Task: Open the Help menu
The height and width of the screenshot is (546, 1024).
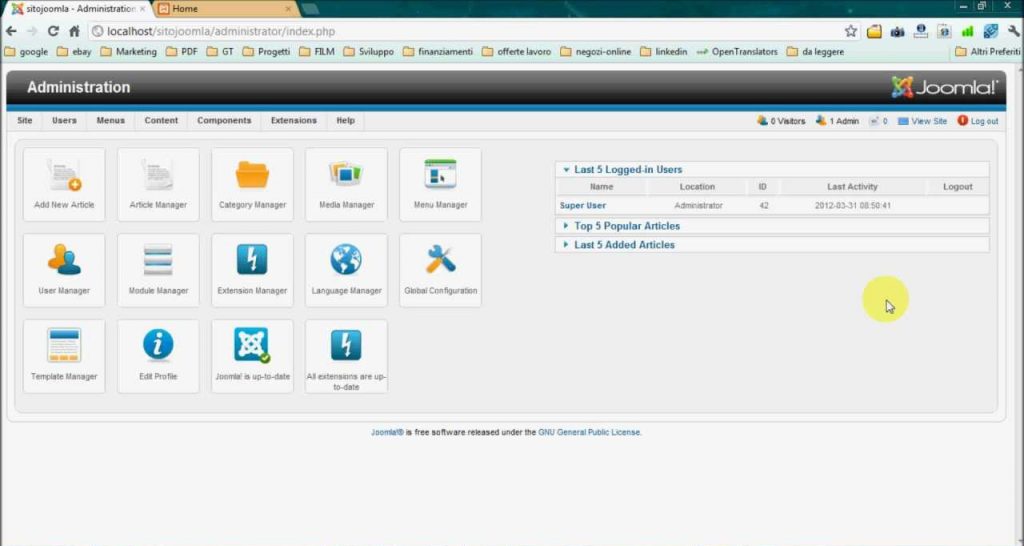Action: 345,120
